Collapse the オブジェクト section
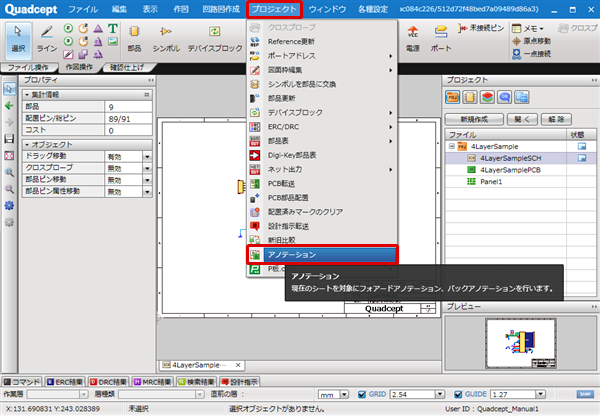The height and width of the screenshot is (416, 600). click(x=27, y=145)
